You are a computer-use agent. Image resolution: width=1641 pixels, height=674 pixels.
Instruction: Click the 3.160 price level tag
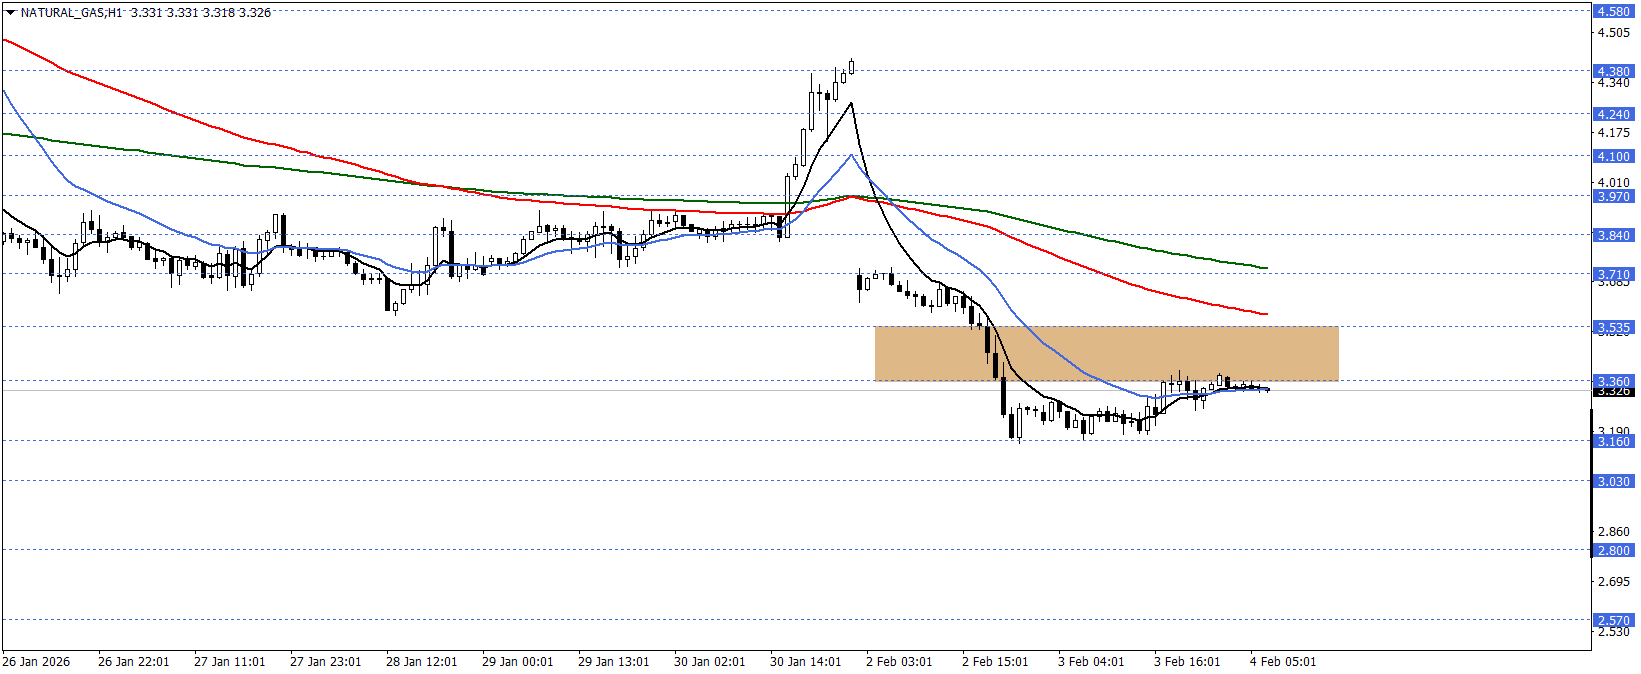pyautogui.click(x=1612, y=441)
